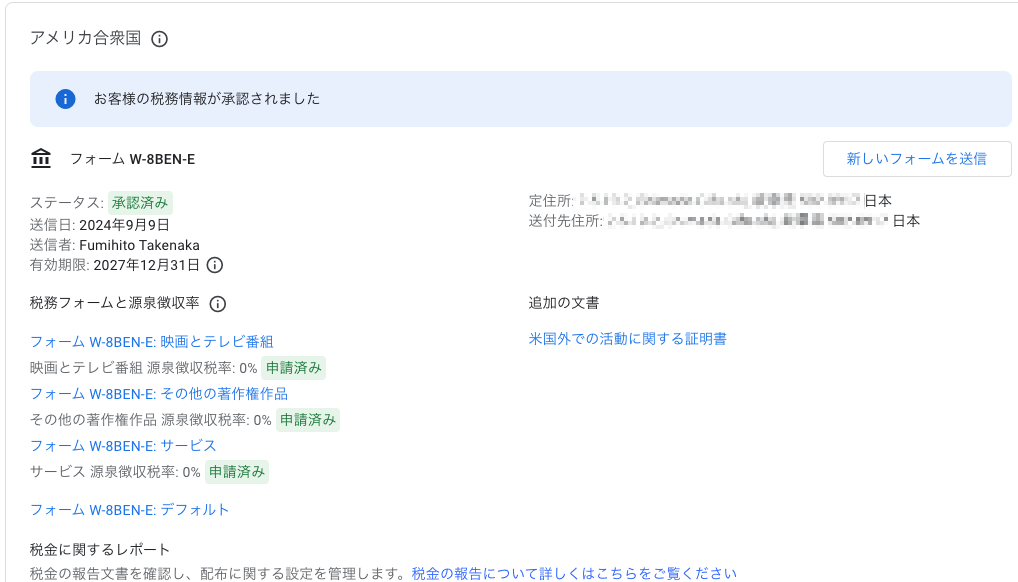The image size is (1018, 582).
Task: Click info icon next to アメリカ合衆国
Action: coord(159,39)
